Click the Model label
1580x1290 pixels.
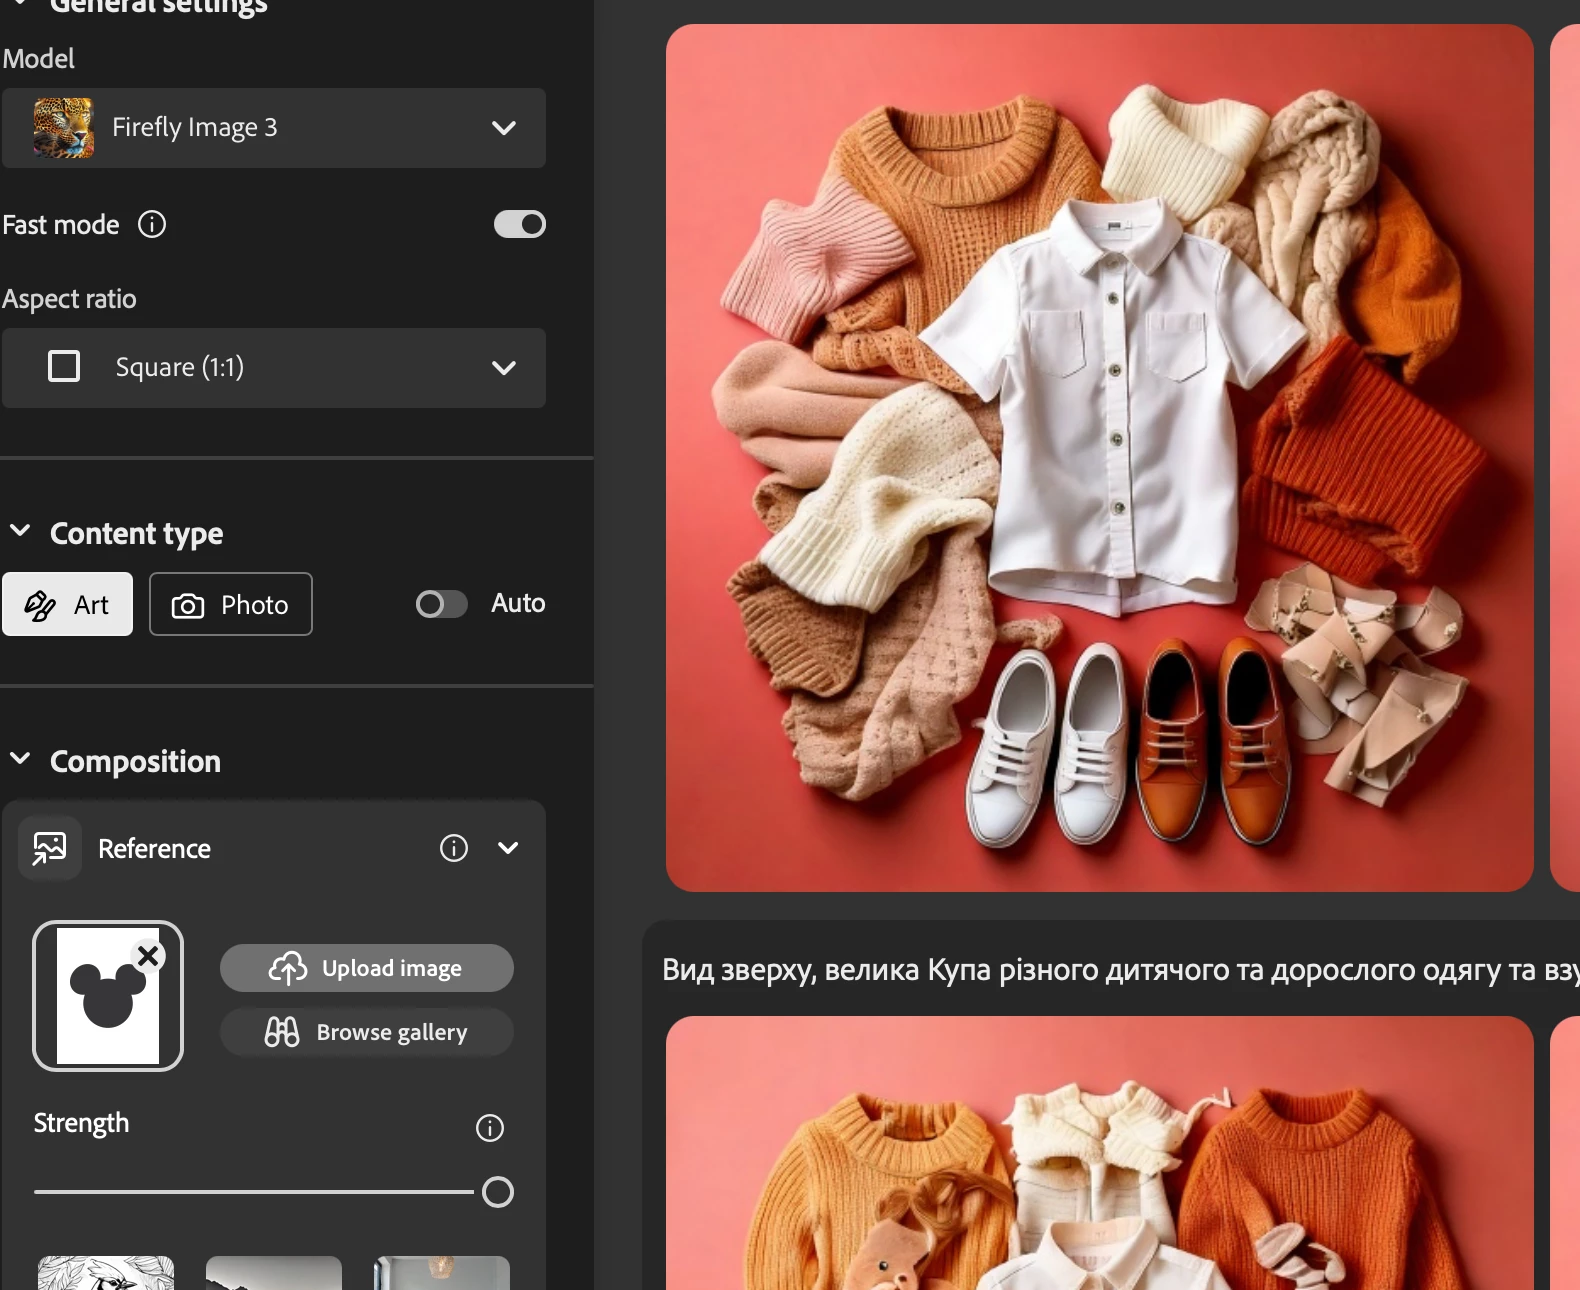[x=38, y=59]
